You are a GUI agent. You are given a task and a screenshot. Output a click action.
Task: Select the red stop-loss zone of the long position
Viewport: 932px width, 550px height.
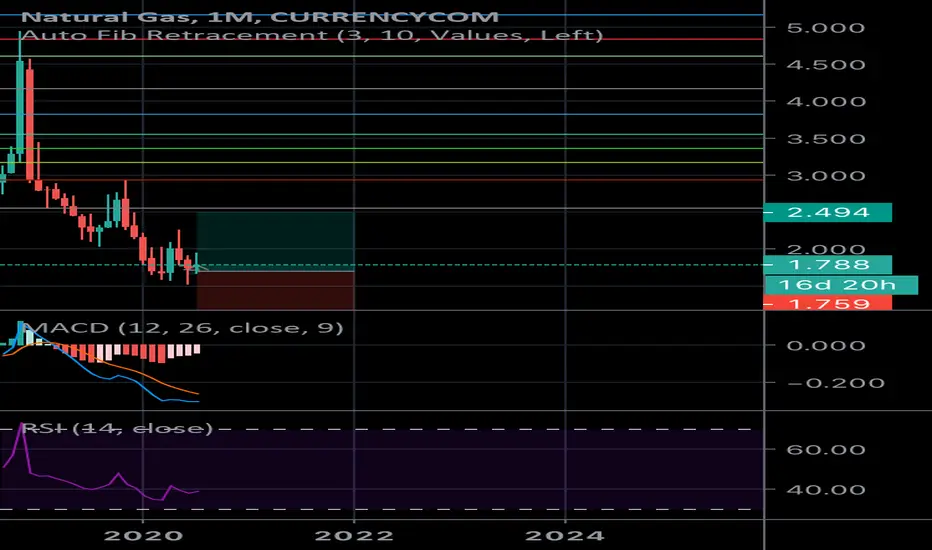click(275, 290)
